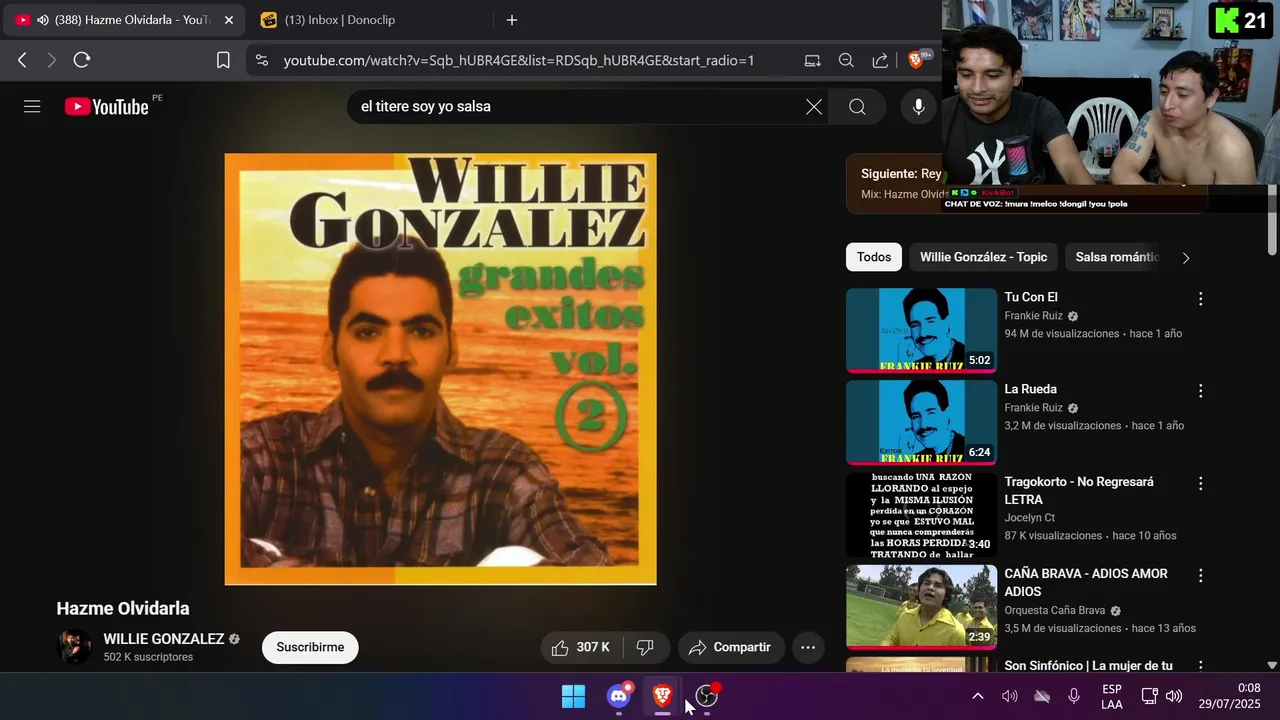This screenshot has width=1280, height=720.
Task: Share this page via address bar icon
Action: [x=880, y=60]
